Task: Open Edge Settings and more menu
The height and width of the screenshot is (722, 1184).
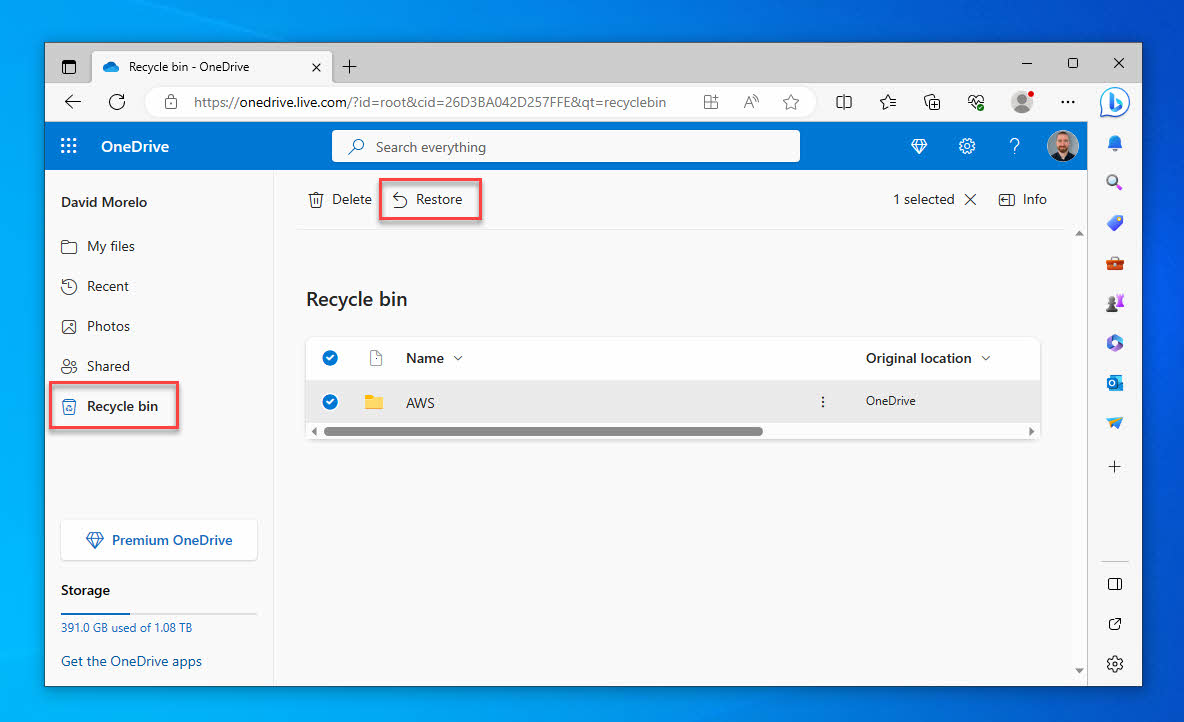Action: coord(1067,102)
